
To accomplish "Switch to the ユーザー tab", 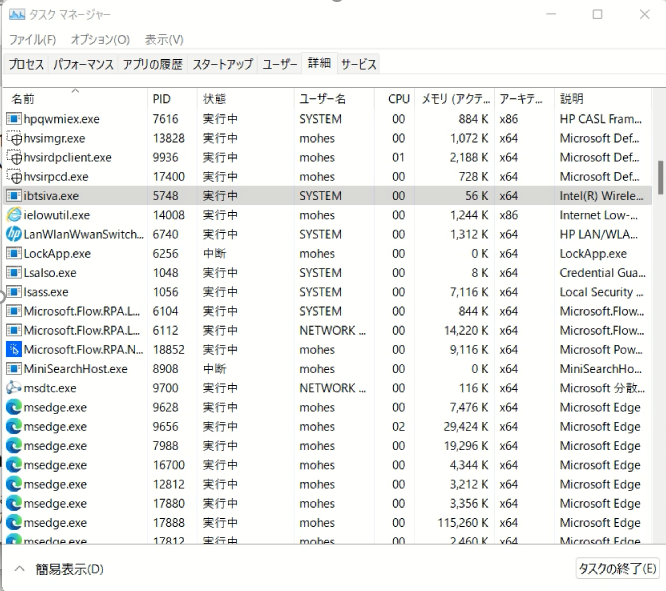I will pos(279,64).
